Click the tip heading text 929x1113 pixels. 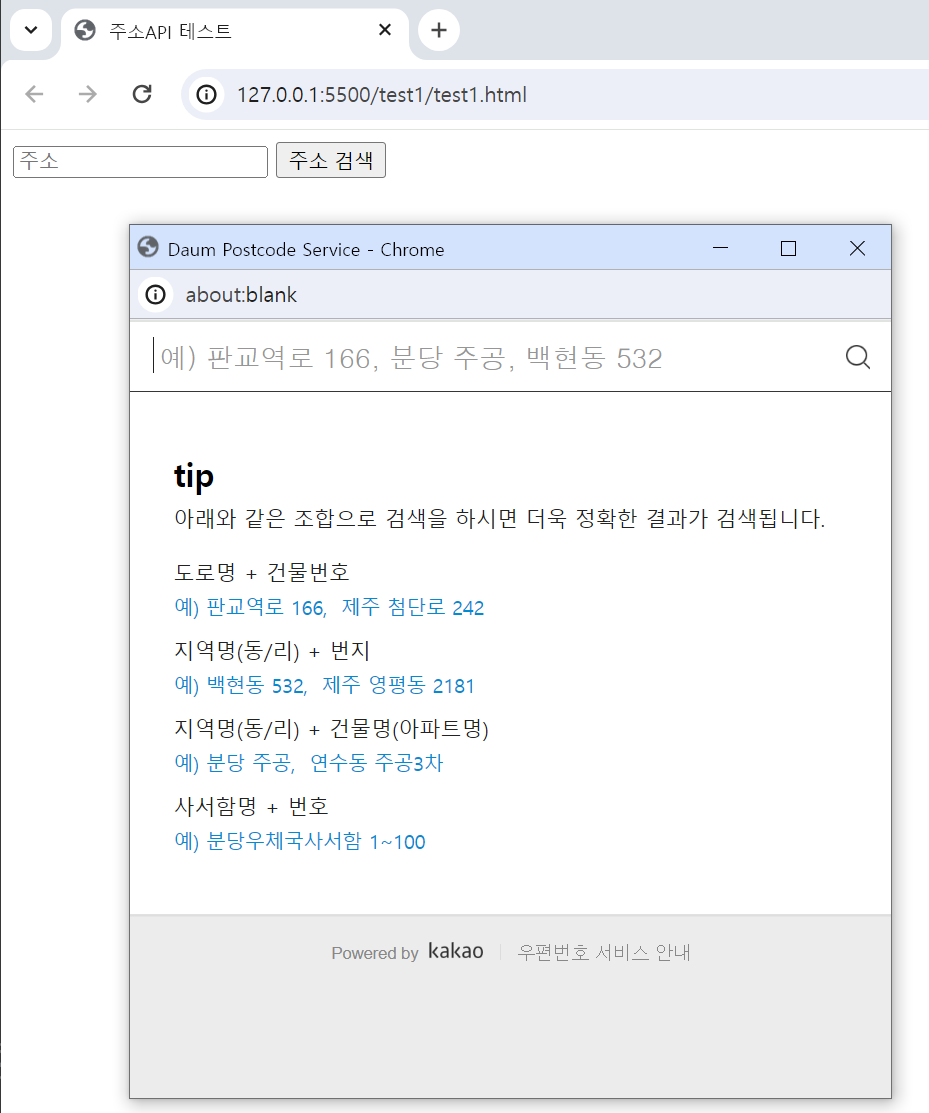194,476
